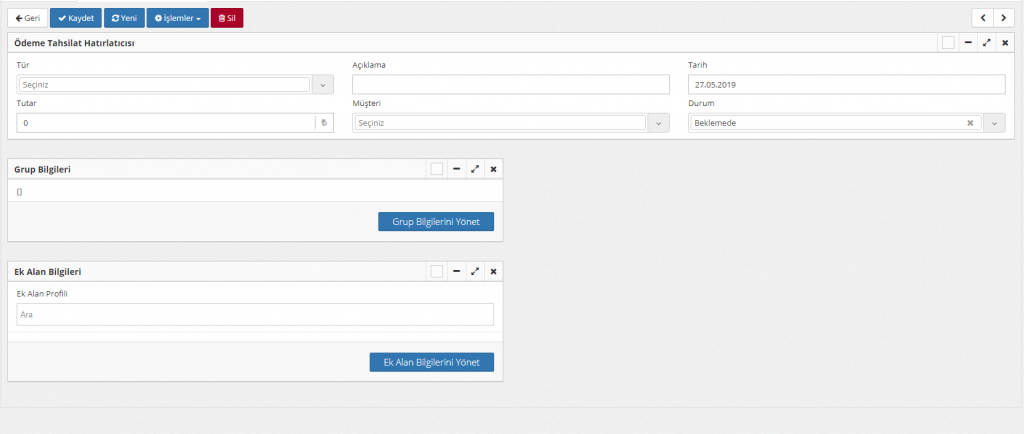The width and height of the screenshot is (1024, 434).
Task: Click the Ek Alan Profili search field
Action: 255,315
